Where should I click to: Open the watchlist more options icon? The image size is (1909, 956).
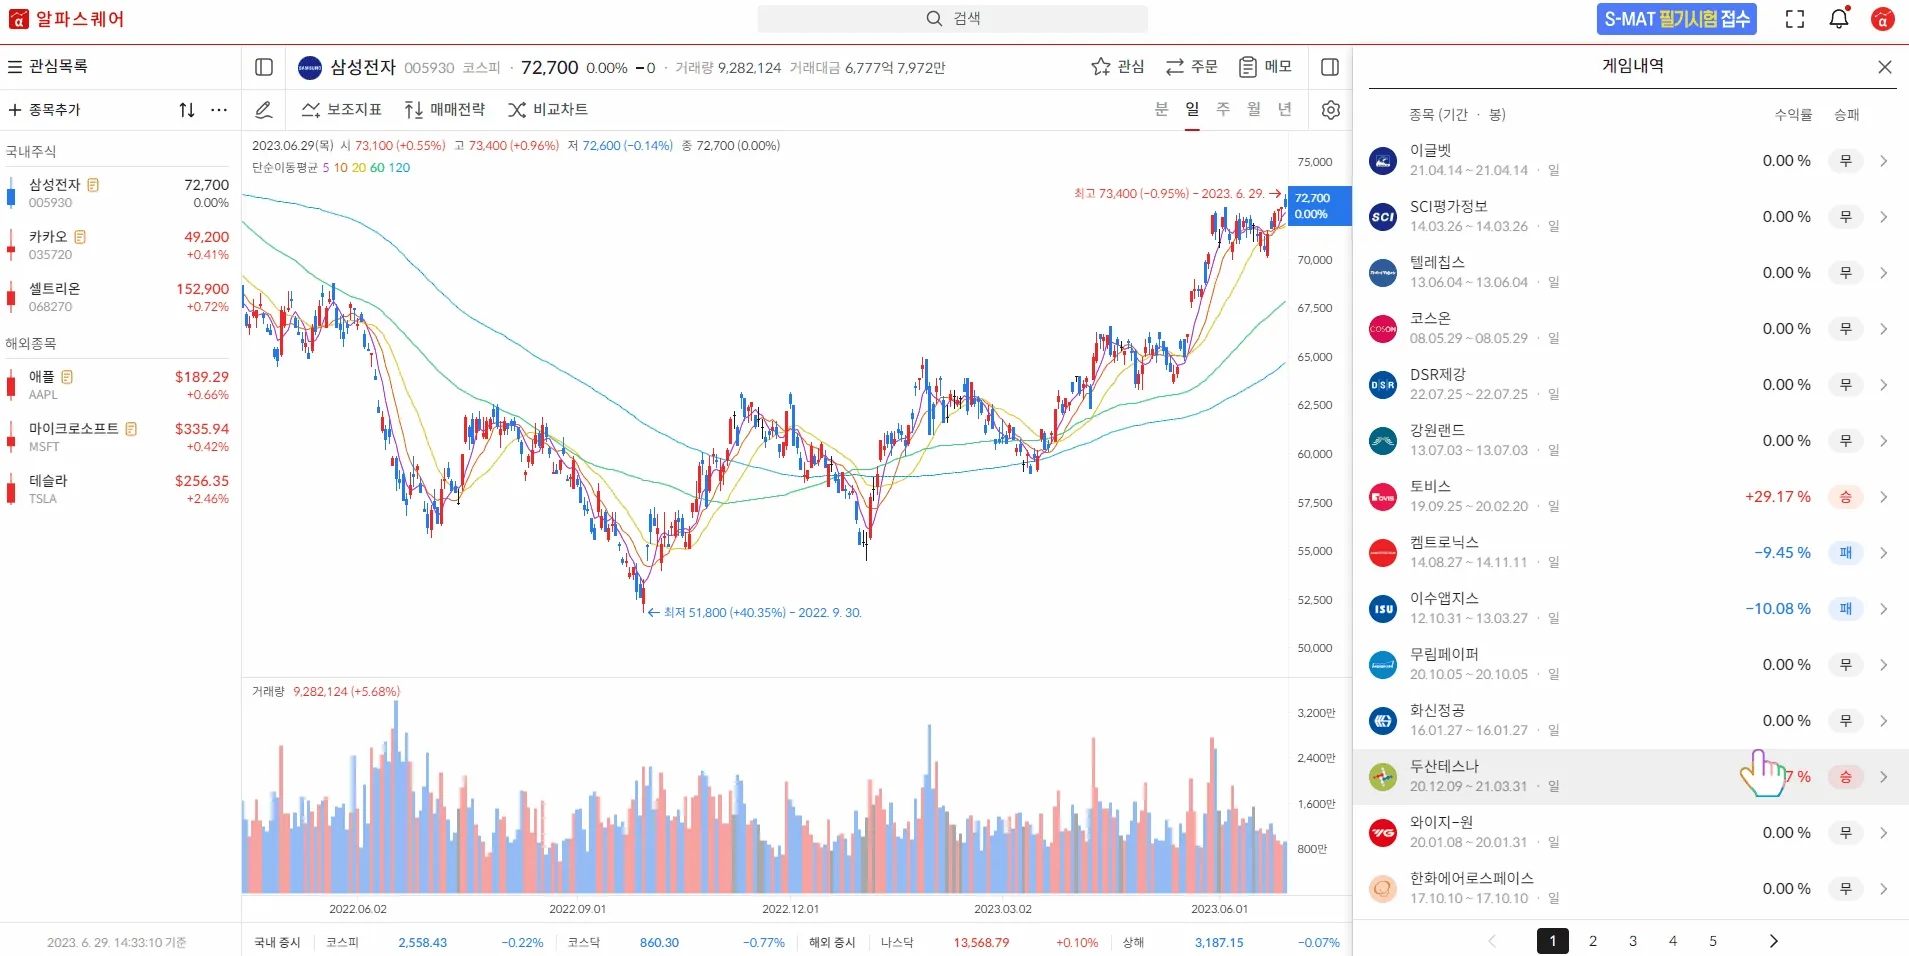click(219, 110)
